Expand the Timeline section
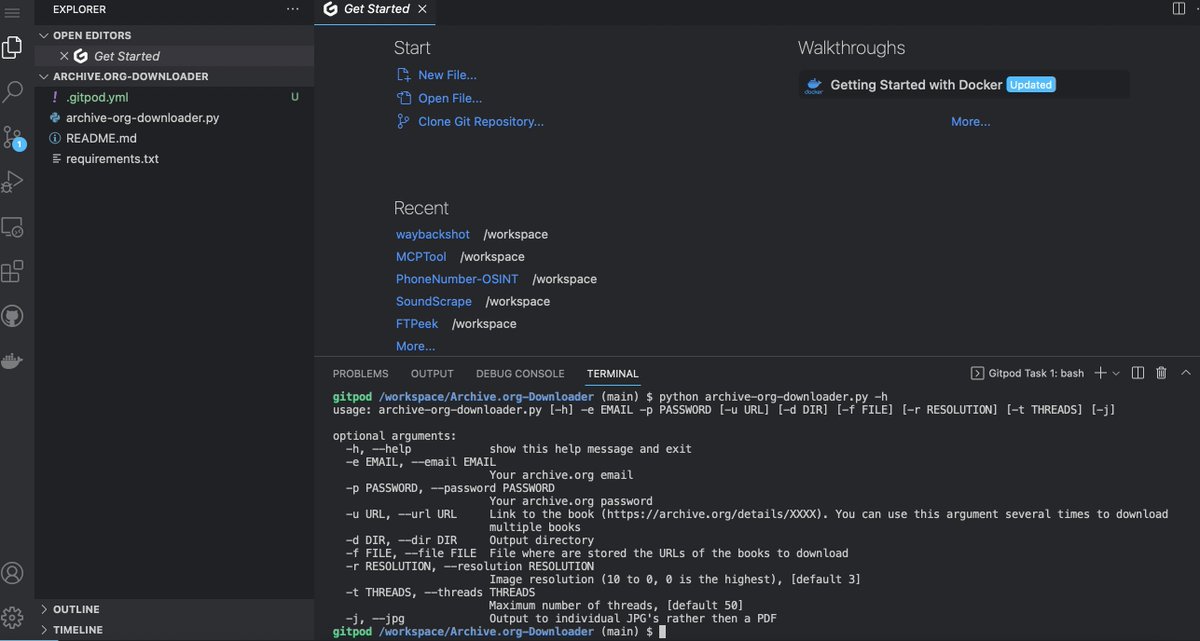This screenshot has height=641, width=1200. pos(174,630)
